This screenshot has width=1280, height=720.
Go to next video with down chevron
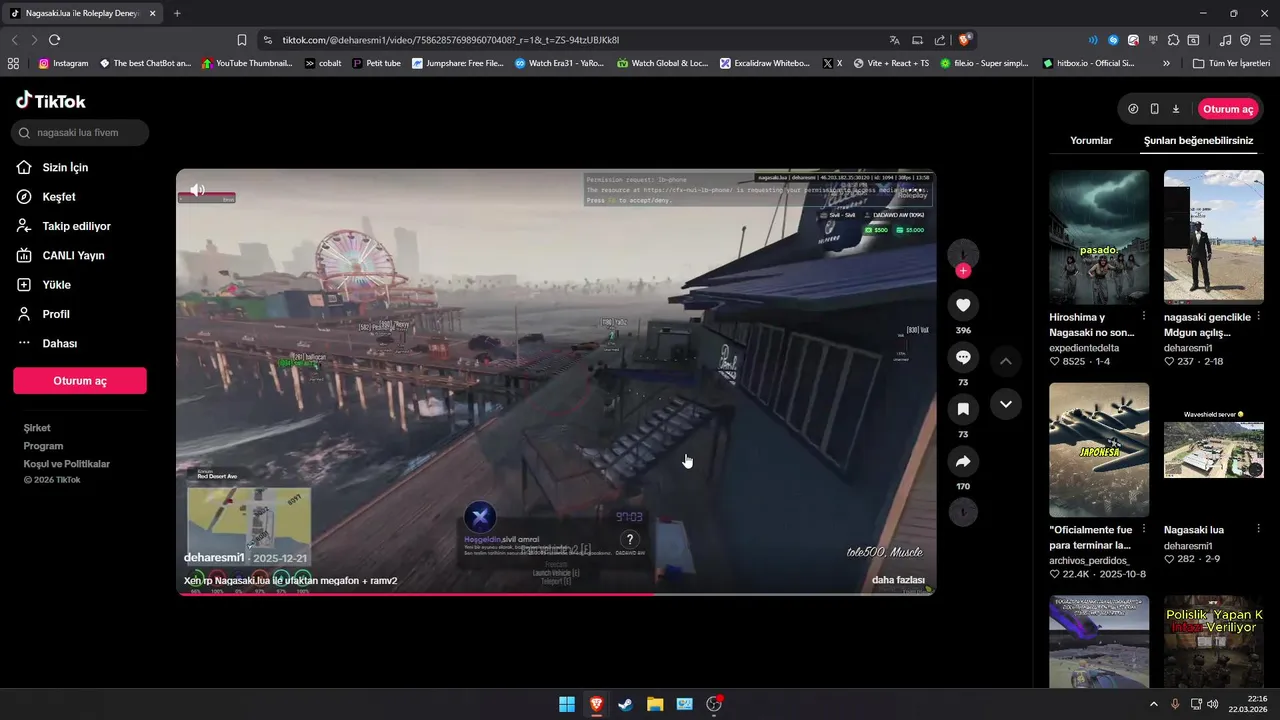tap(1006, 404)
